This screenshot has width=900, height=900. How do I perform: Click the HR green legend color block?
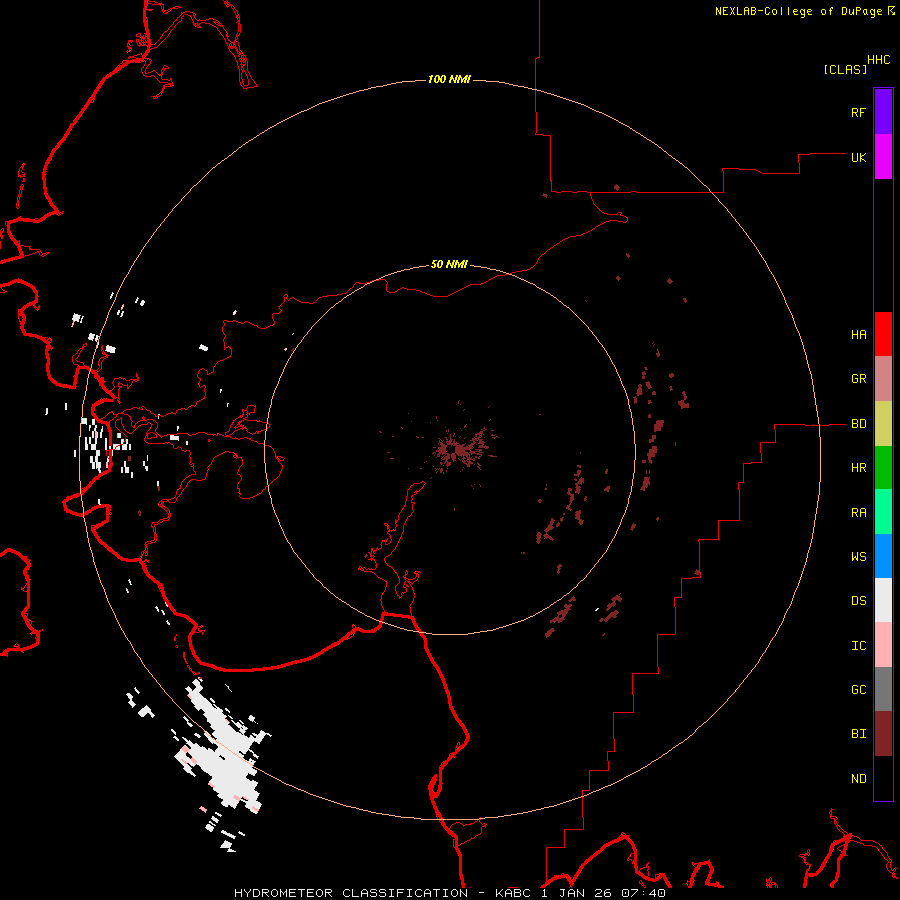point(883,467)
